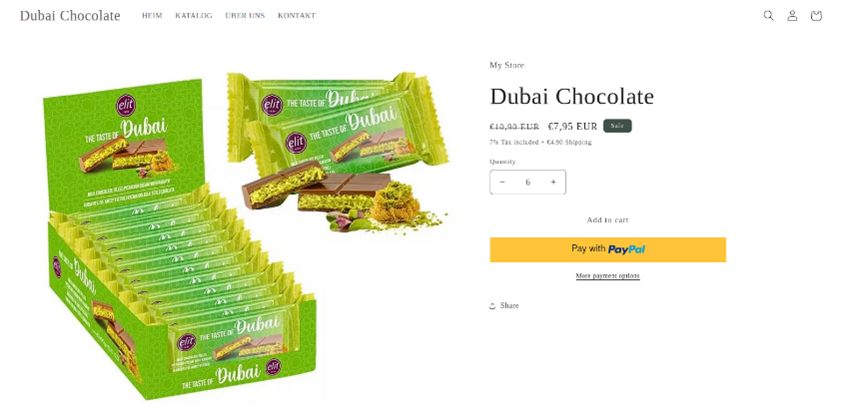Viewport: 843px width, 405px height.
Task: Click the Share icon link
Action: [x=504, y=305]
